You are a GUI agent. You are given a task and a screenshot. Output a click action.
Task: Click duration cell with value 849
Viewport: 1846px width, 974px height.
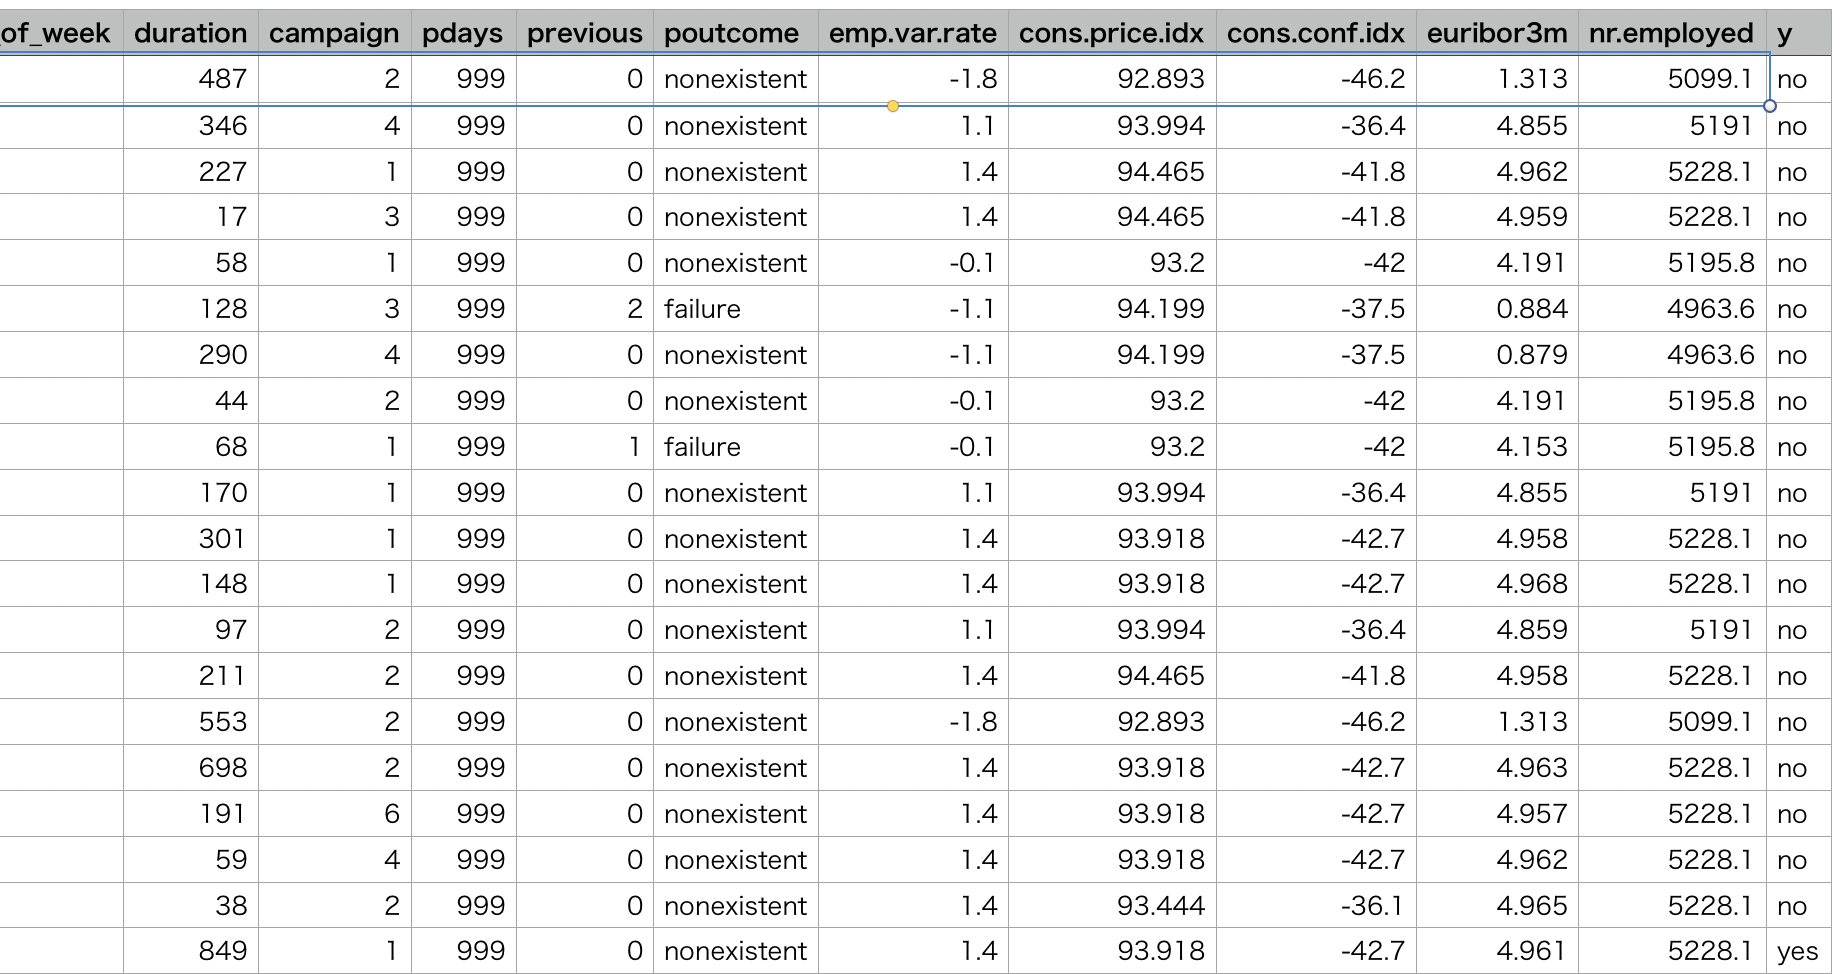(x=191, y=951)
